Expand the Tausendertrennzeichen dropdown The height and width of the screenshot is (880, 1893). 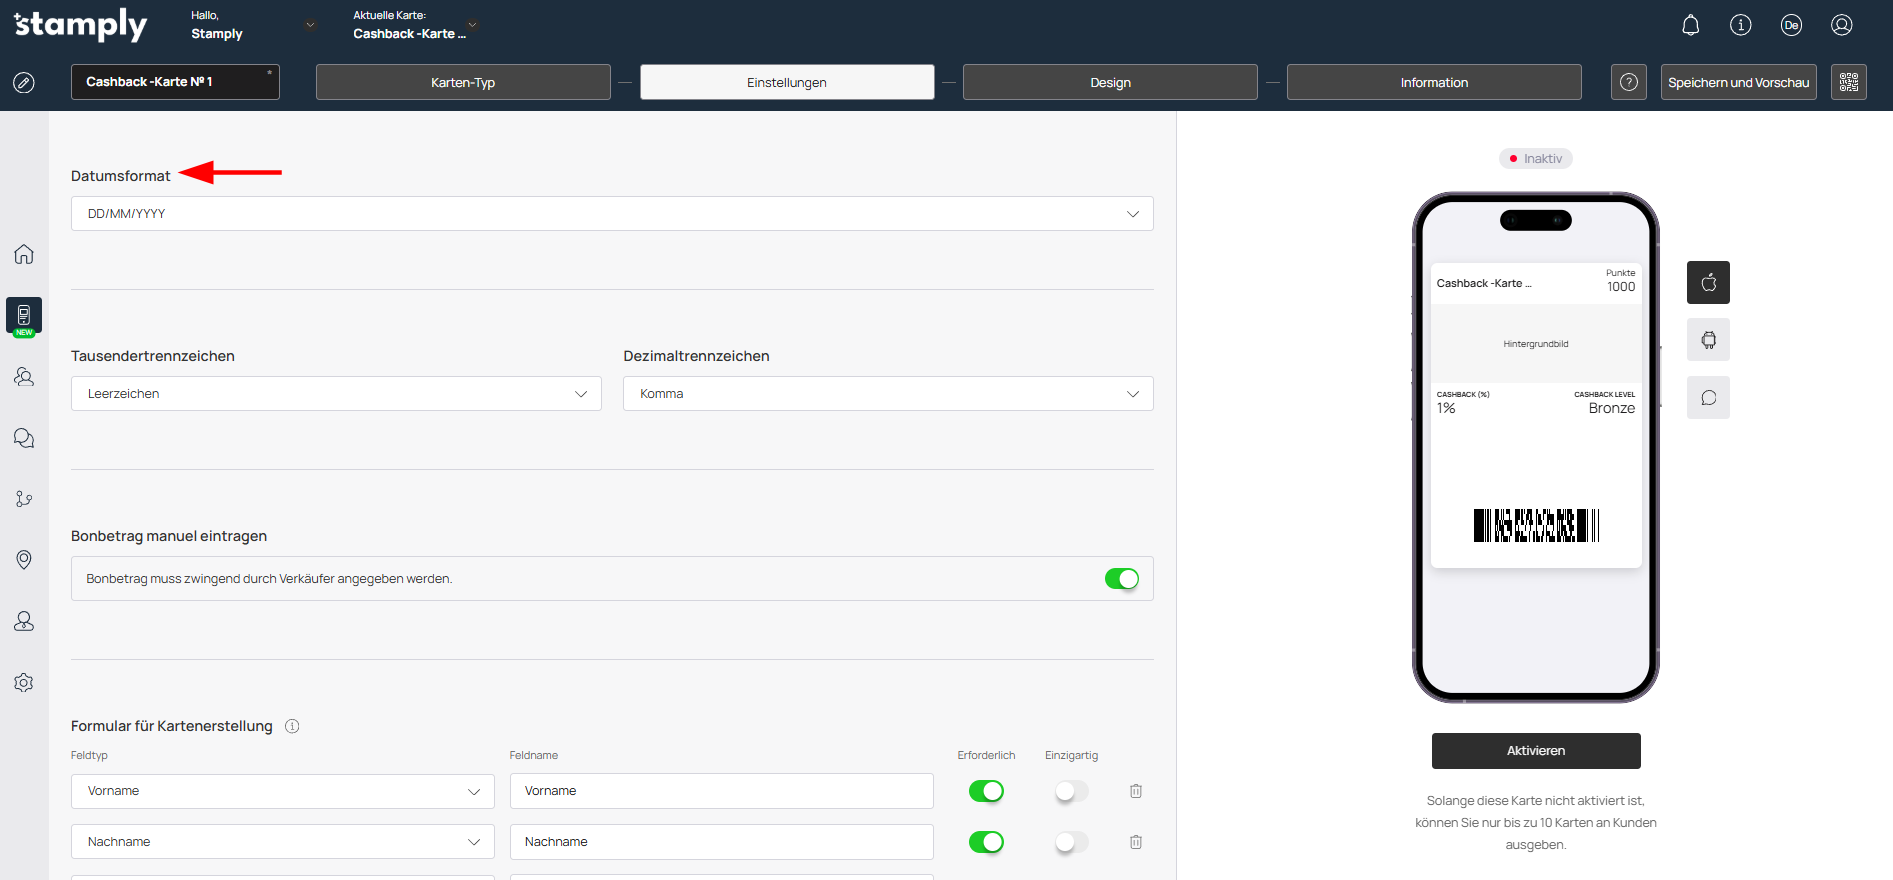click(x=336, y=394)
